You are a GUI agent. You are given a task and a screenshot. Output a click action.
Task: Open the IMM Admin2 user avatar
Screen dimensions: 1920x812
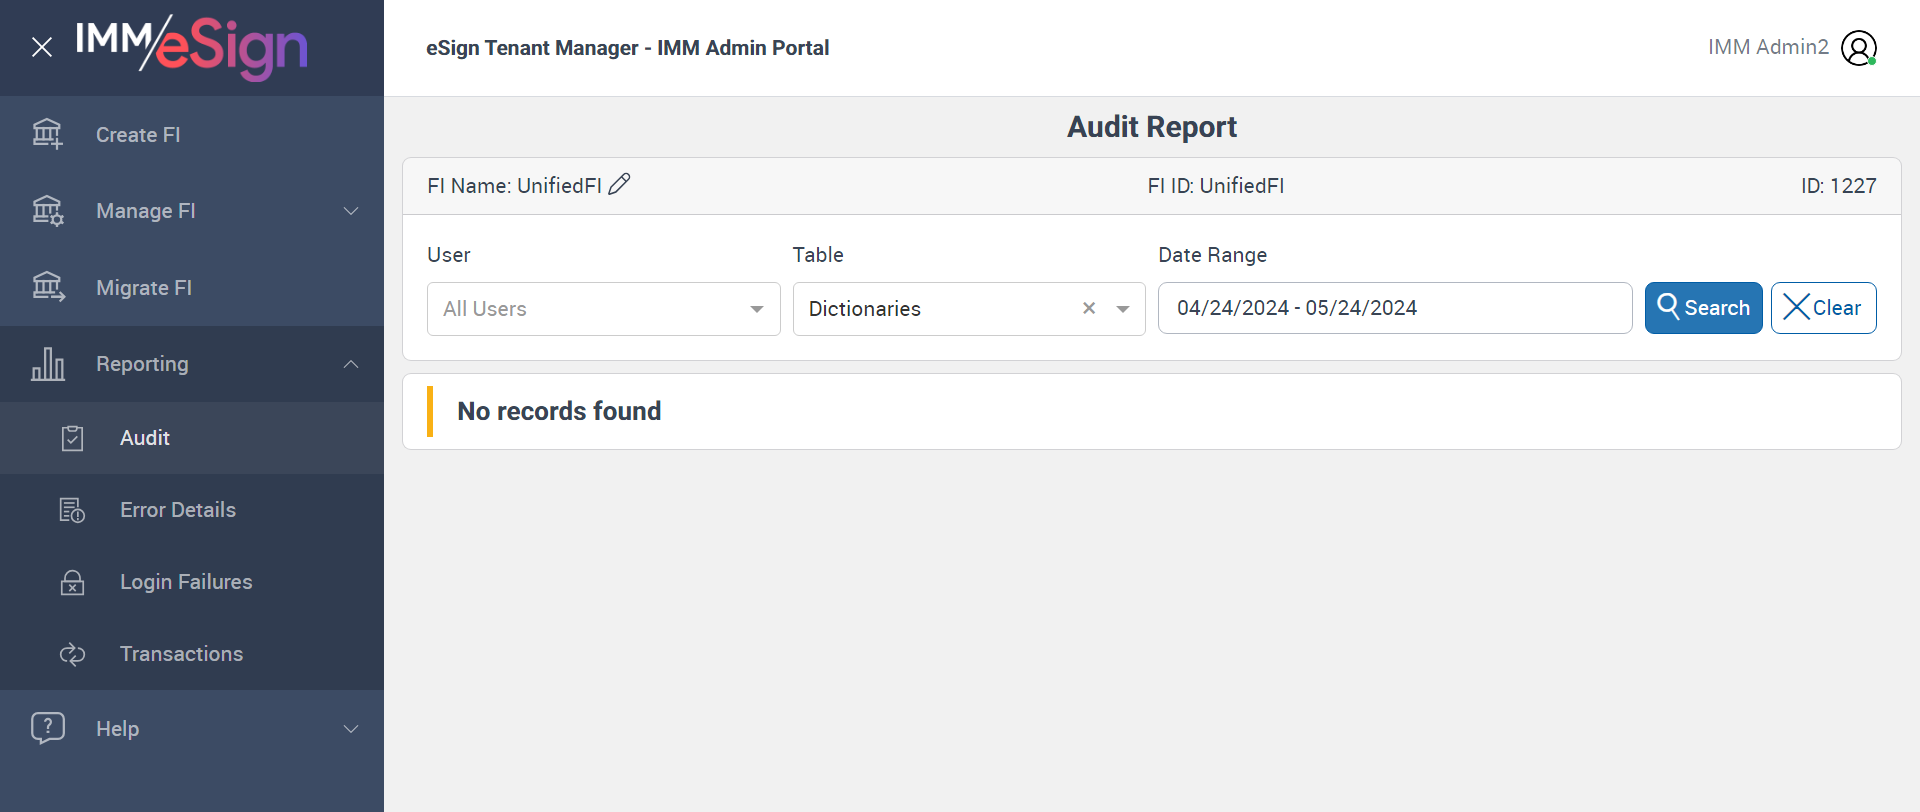1858,48
